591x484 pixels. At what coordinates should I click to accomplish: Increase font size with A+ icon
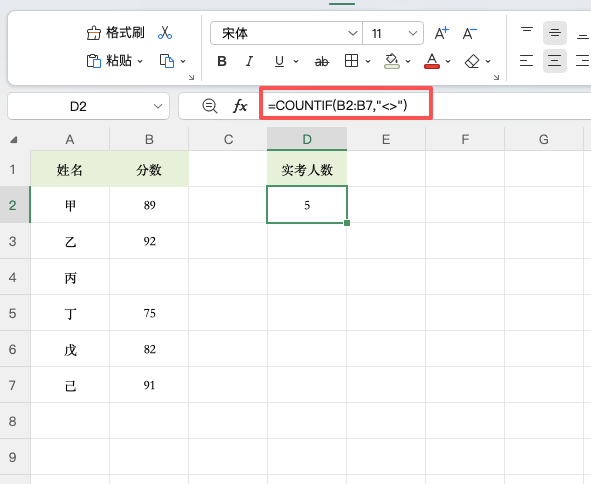pyautogui.click(x=441, y=33)
